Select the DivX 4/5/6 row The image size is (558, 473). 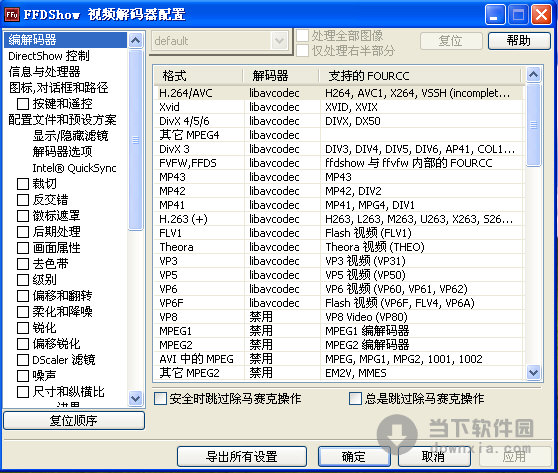pos(339,121)
